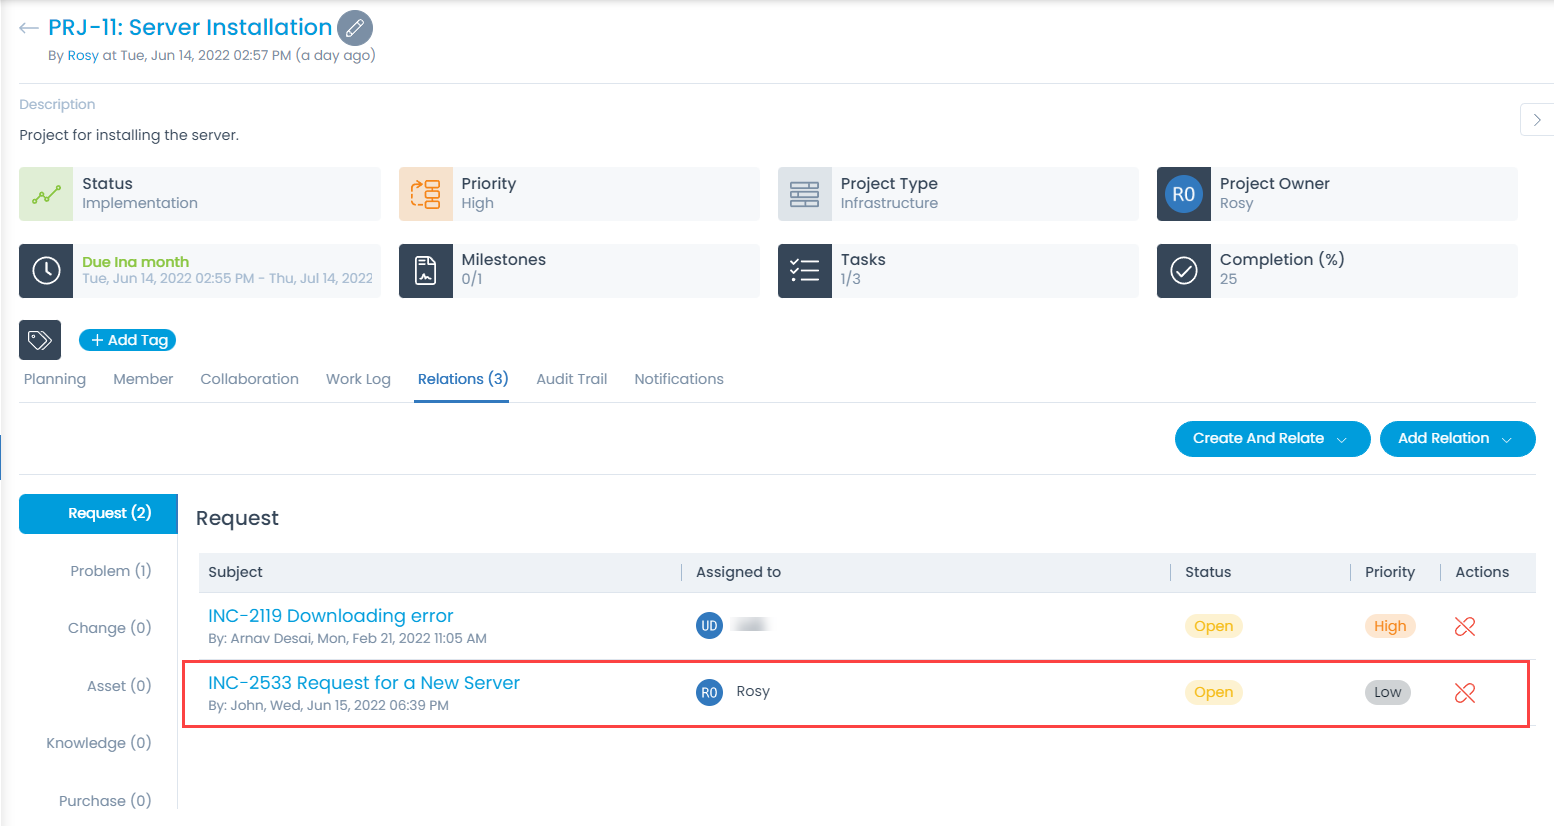This screenshot has width=1554, height=826.
Task: Click the Add Tag button
Action: [x=127, y=339]
